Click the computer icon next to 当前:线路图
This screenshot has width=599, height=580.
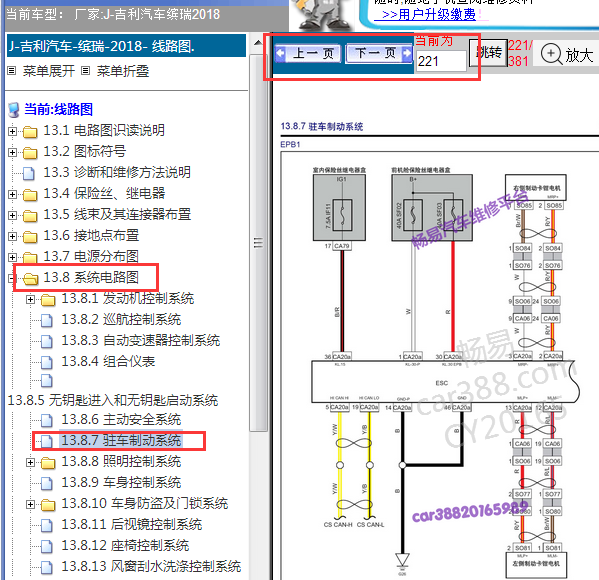14,110
